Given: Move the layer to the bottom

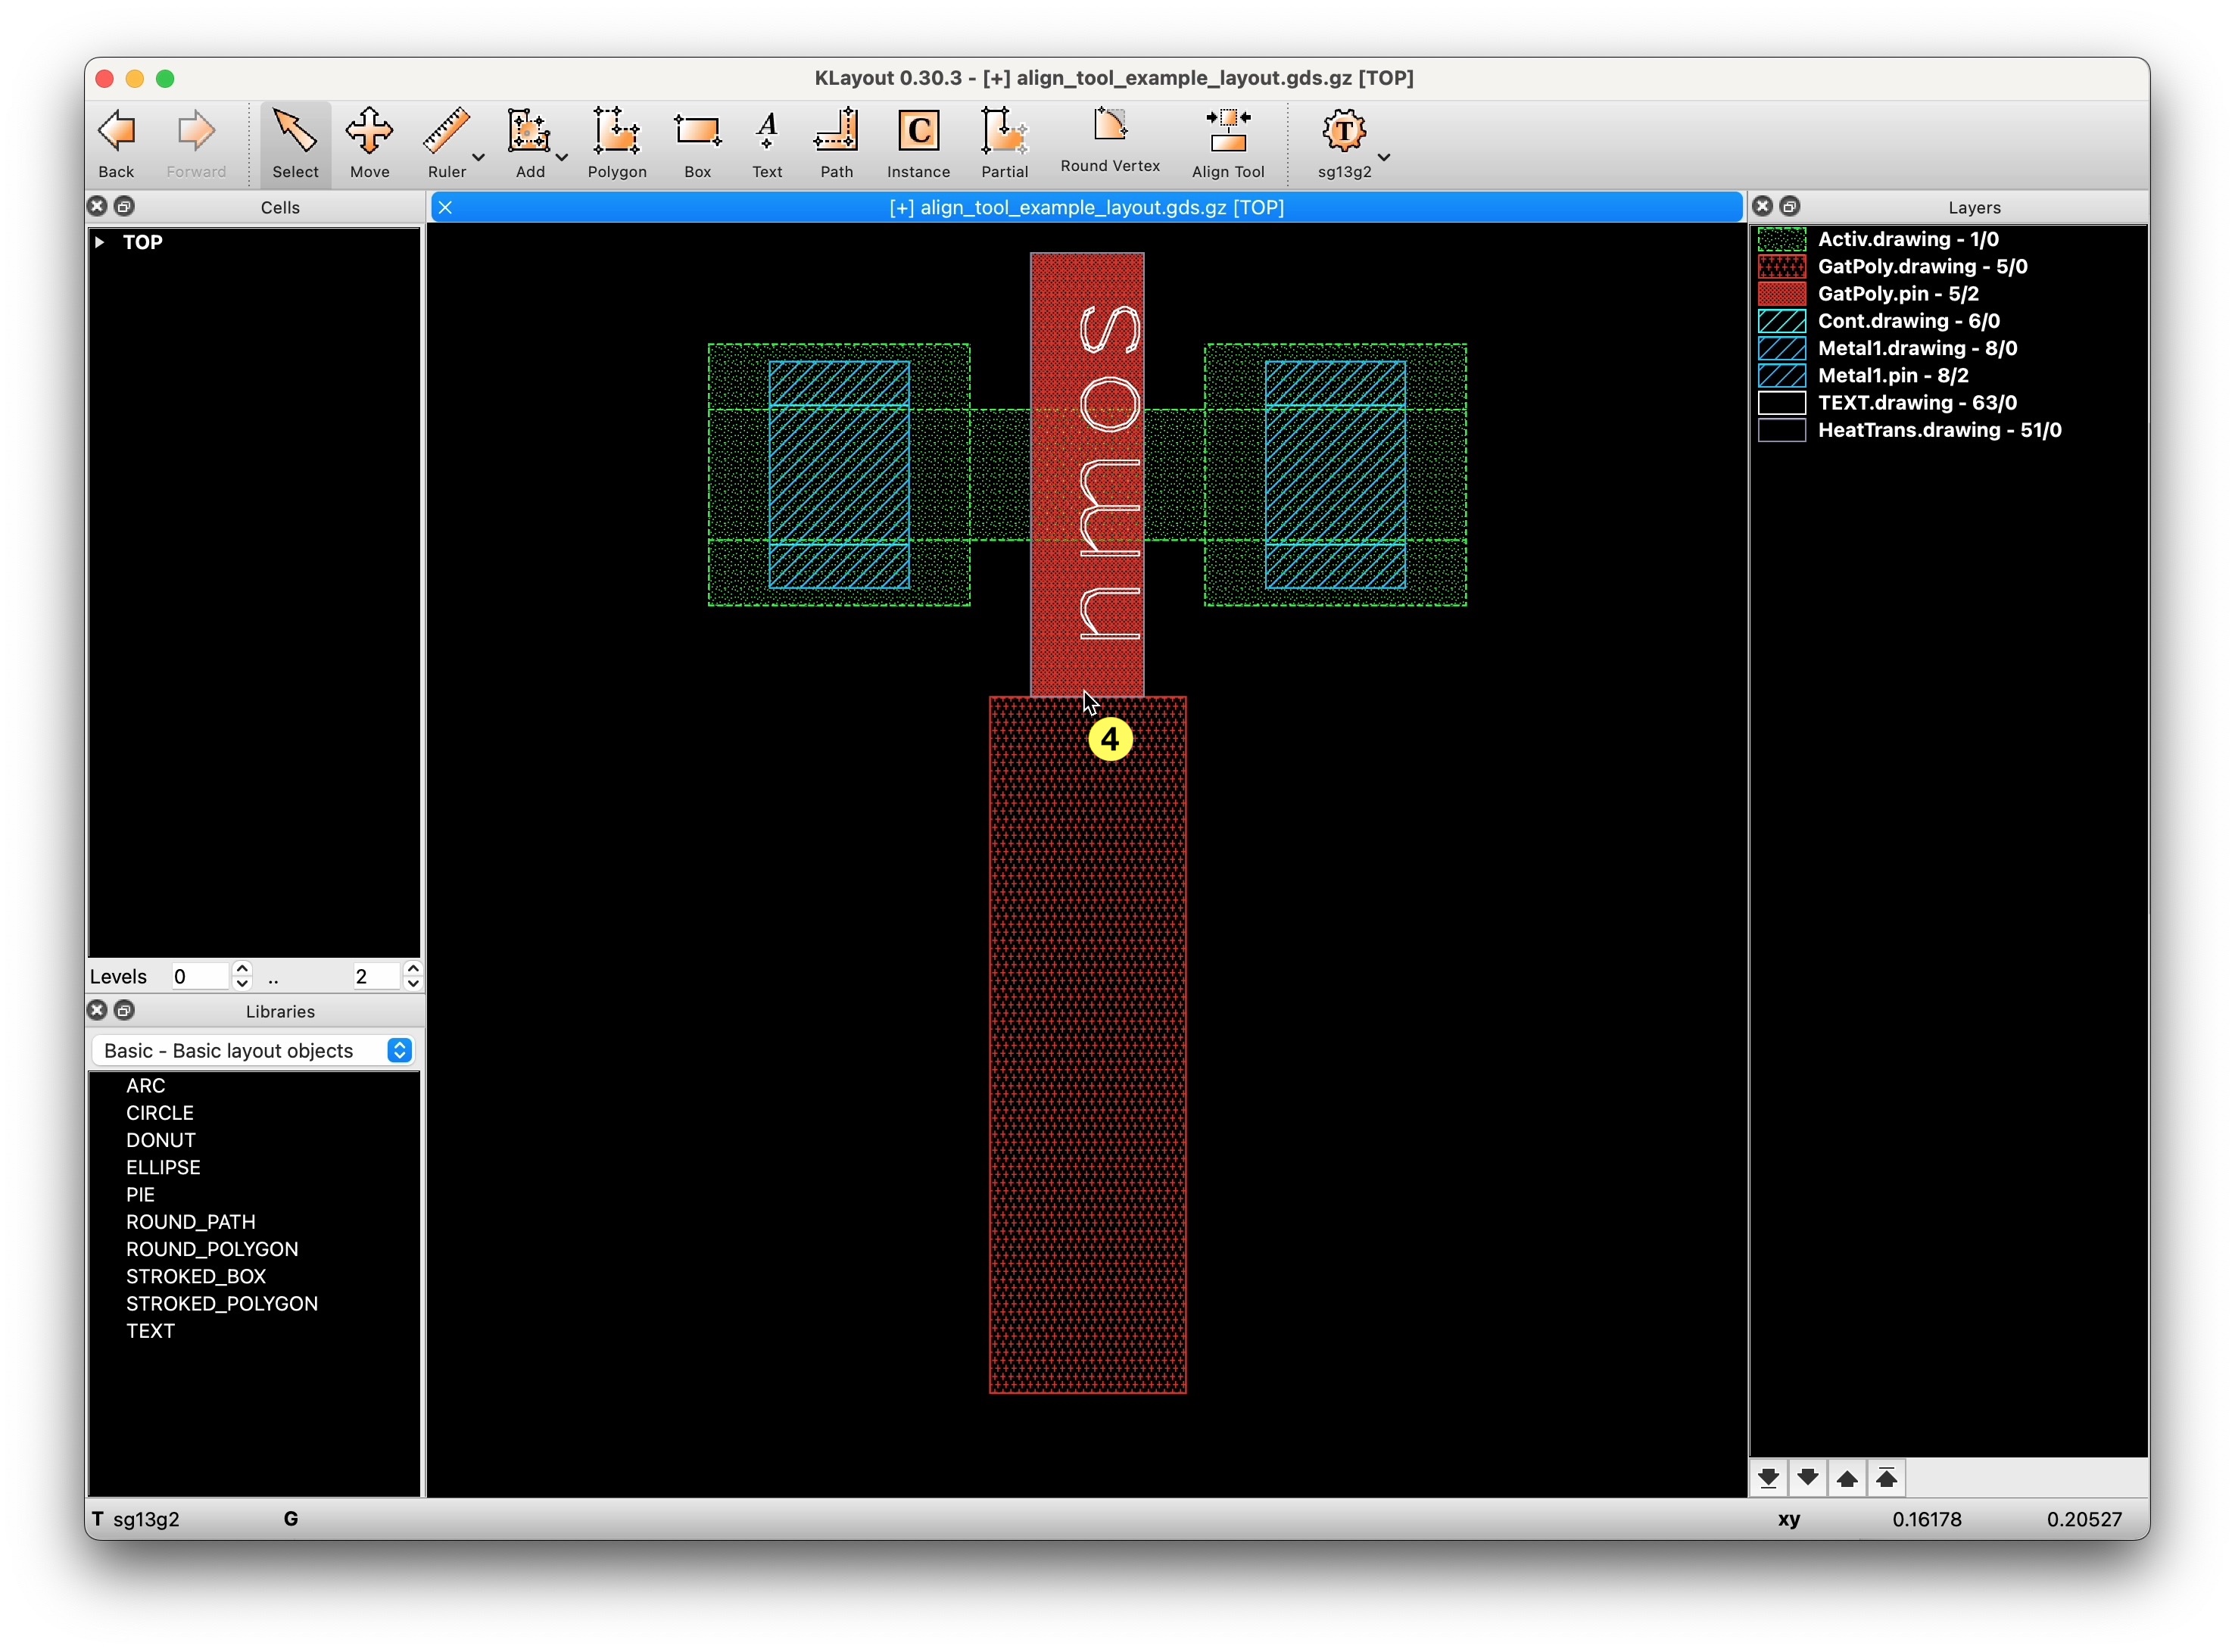Looking at the screenshot, I should pos(1768,1478).
